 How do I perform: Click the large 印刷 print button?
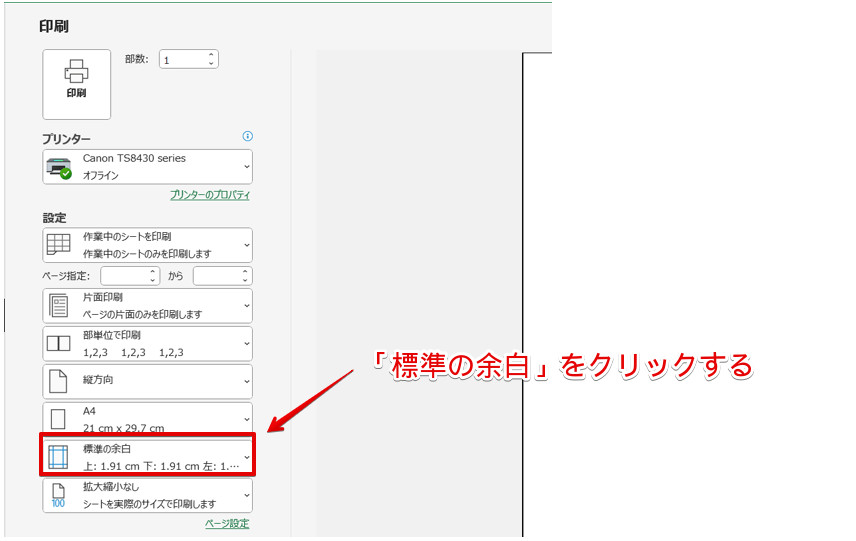pyautogui.click(x=76, y=85)
